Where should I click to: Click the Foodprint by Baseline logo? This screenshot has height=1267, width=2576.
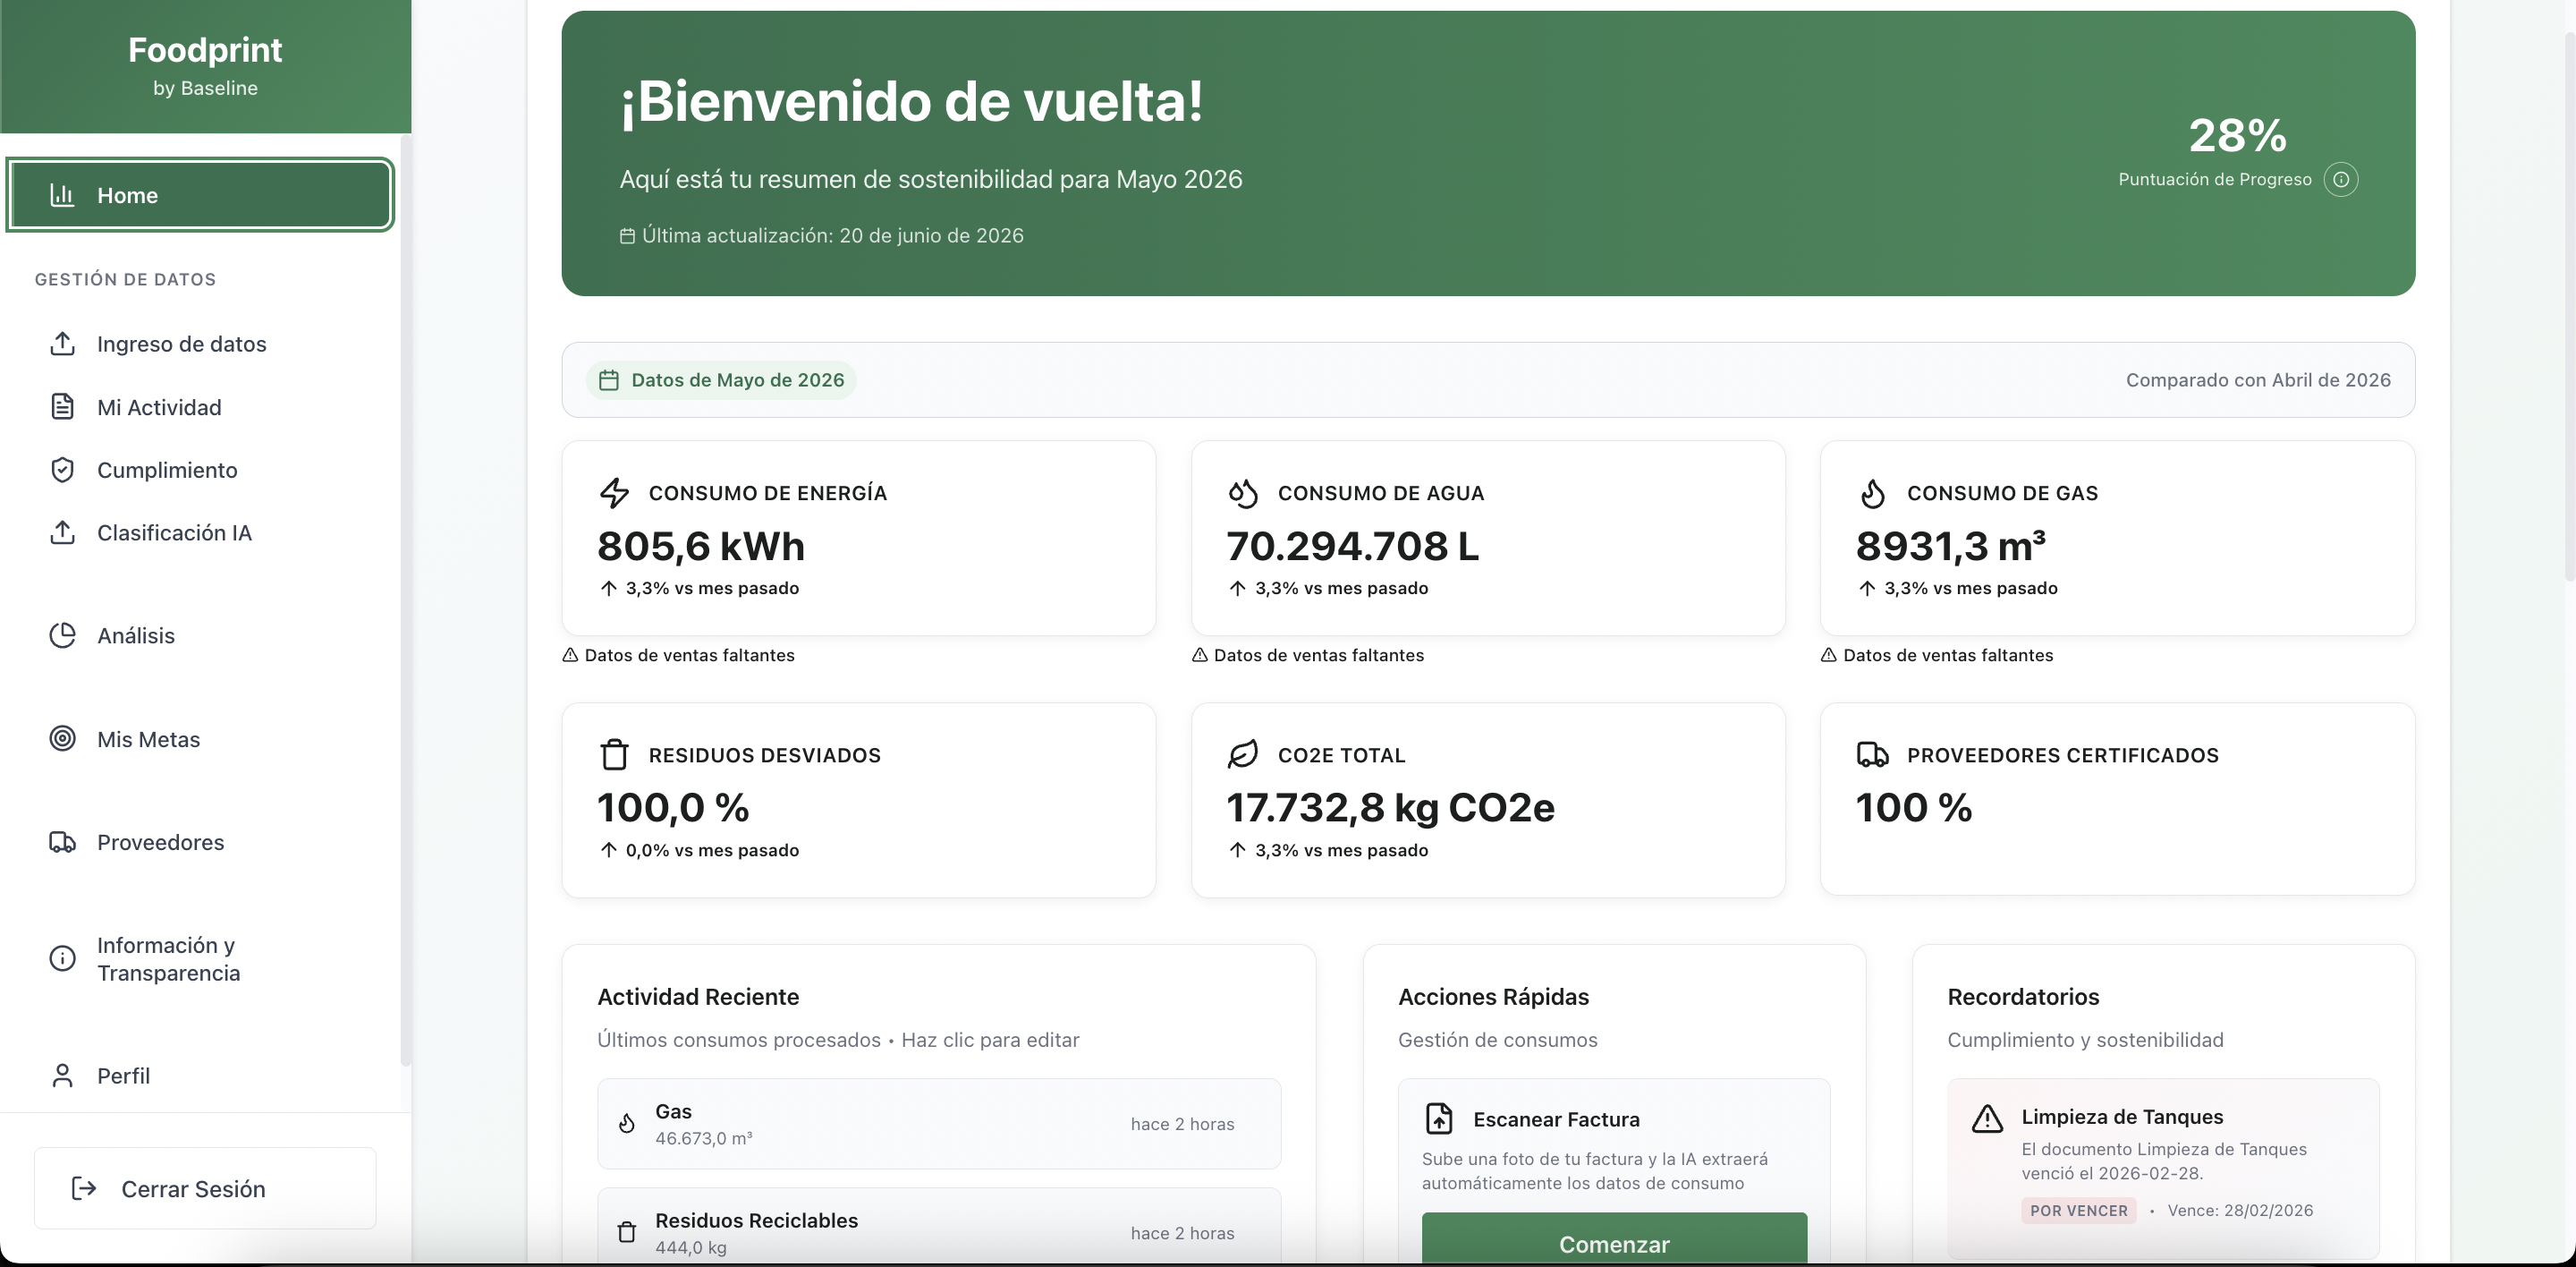[205, 65]
